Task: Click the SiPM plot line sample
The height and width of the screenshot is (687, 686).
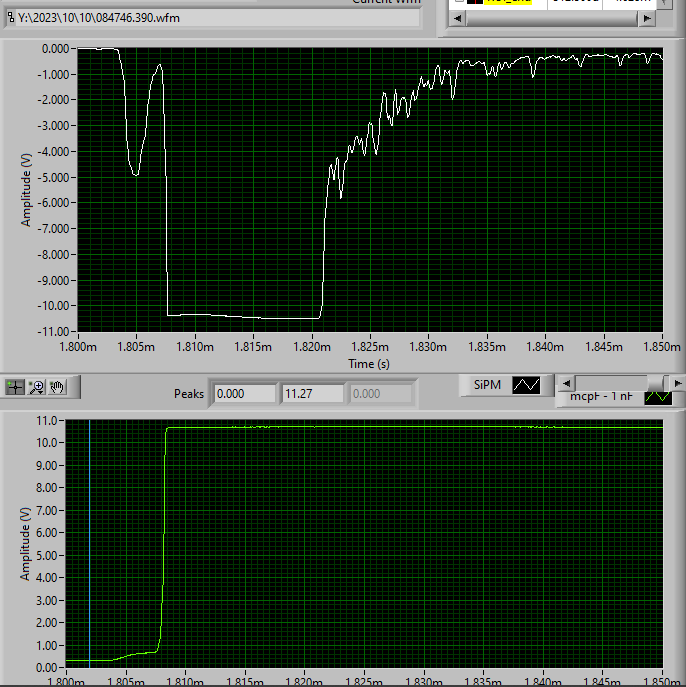Action: (x=526, y=385)
